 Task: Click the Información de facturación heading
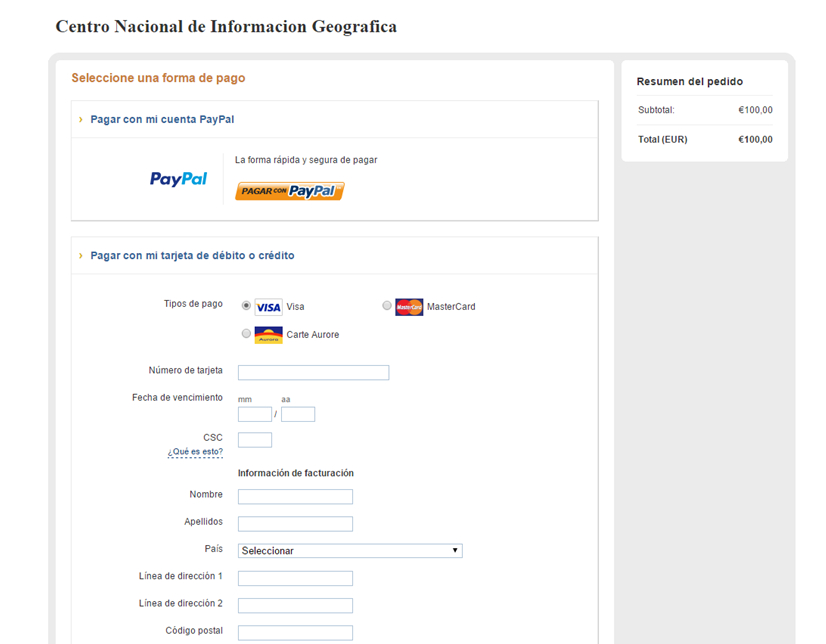[296, 473]
